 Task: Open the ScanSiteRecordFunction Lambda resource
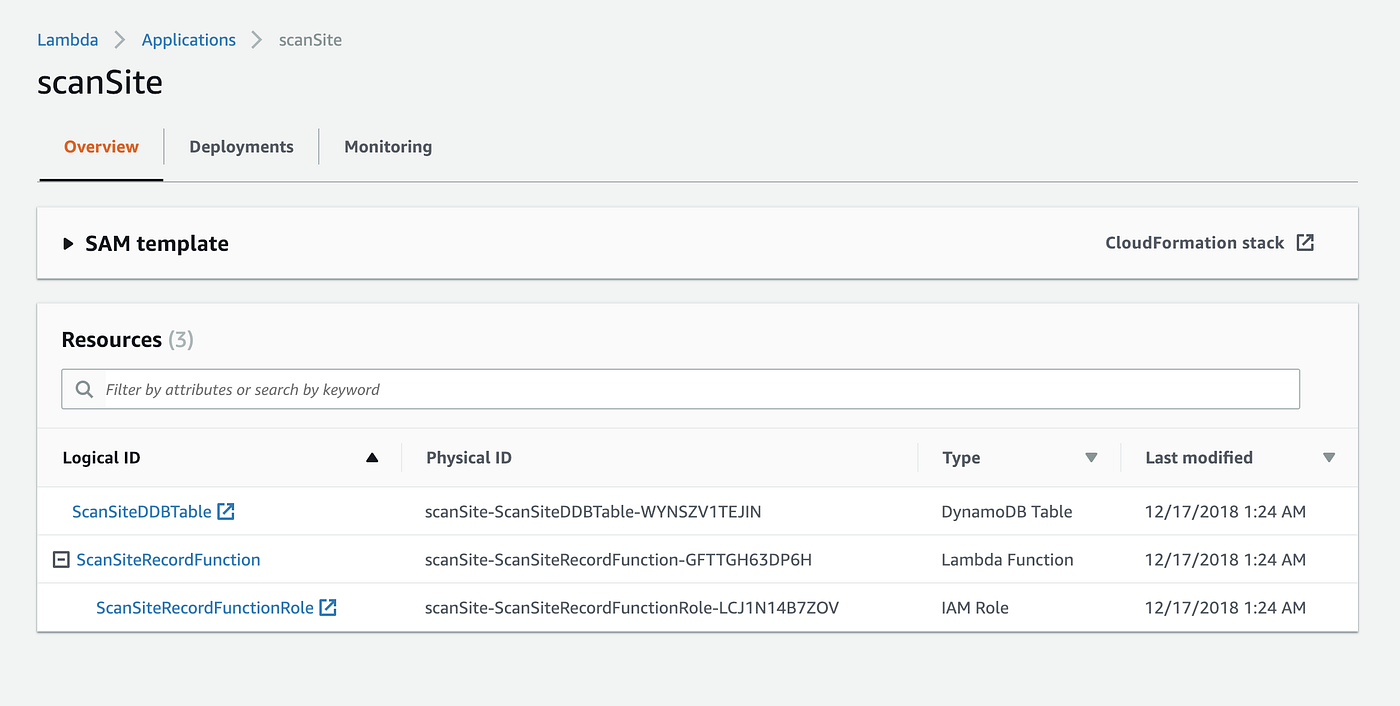(167, 559)
